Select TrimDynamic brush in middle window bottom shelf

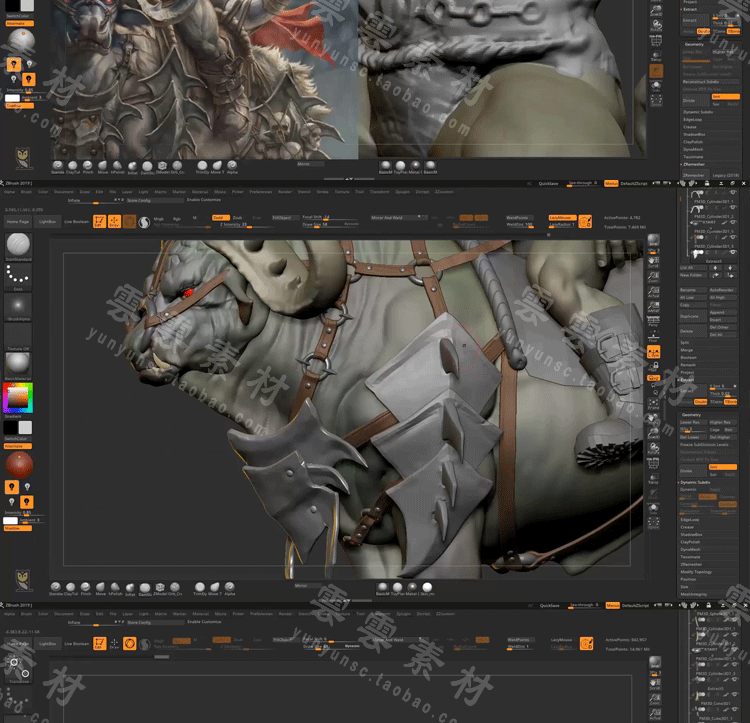pyautogui.click(x=200, y=587)
